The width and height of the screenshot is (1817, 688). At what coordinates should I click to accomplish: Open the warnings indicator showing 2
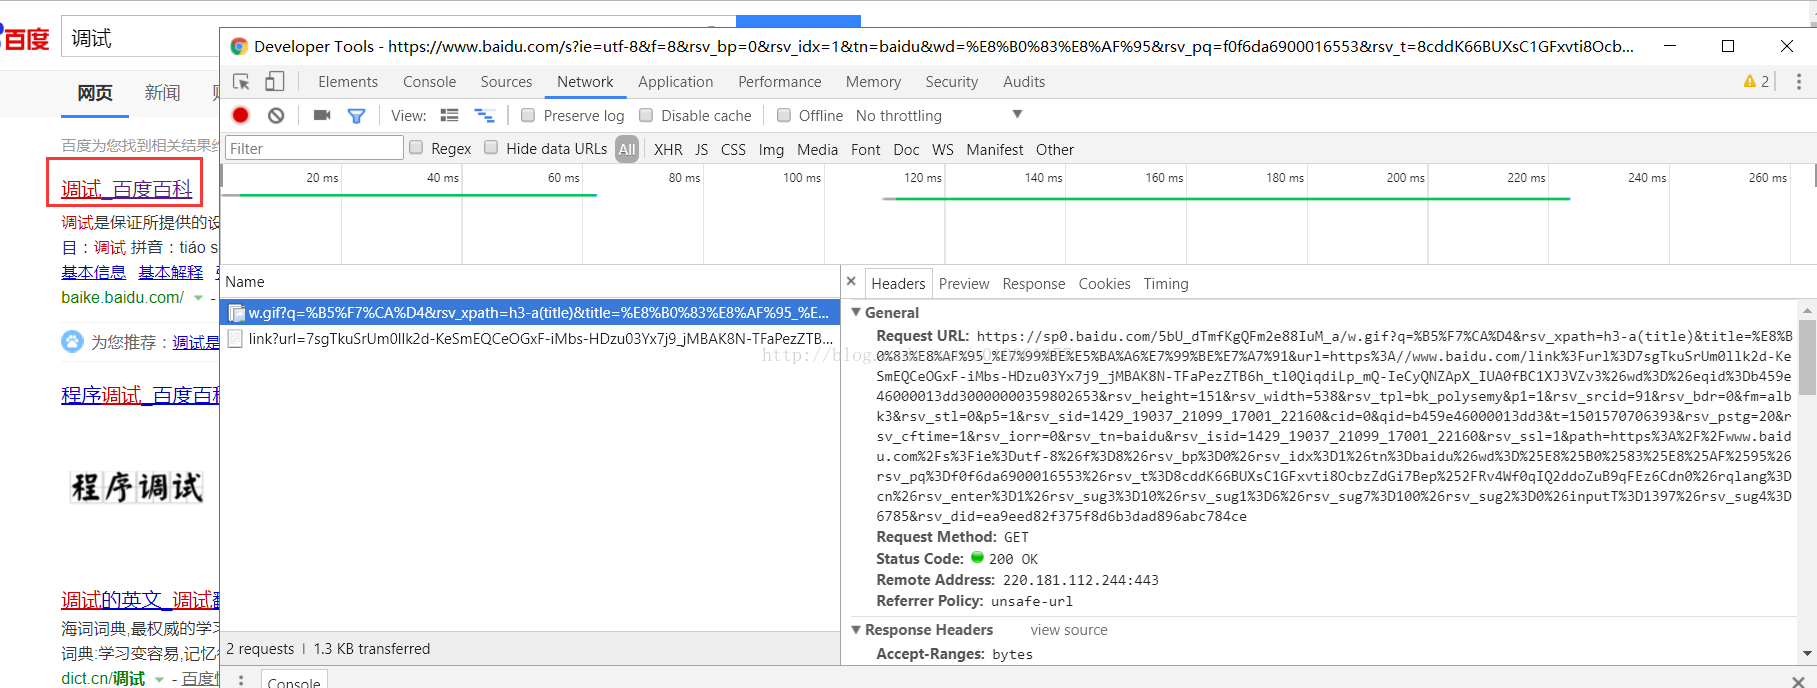[1757, 82]
